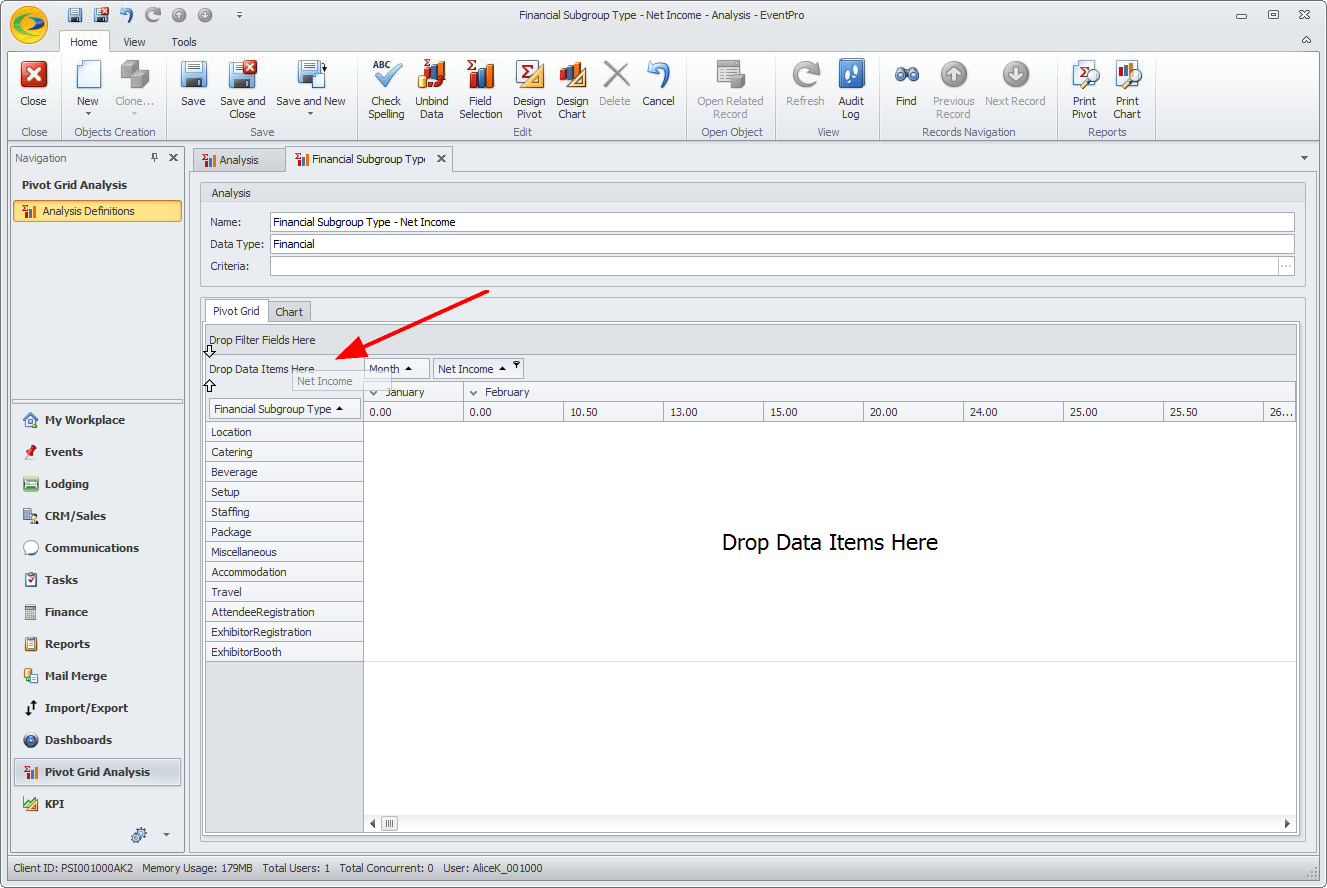
Task: Open the KPI navigation group
Action: tap(98, 804)
